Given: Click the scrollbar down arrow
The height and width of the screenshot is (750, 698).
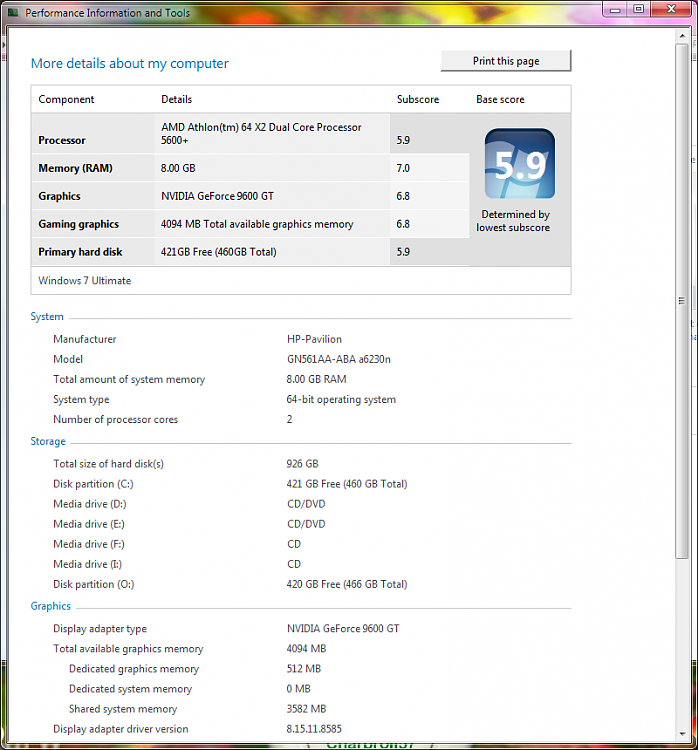Looking at the screenshot, I should [682, 734].
